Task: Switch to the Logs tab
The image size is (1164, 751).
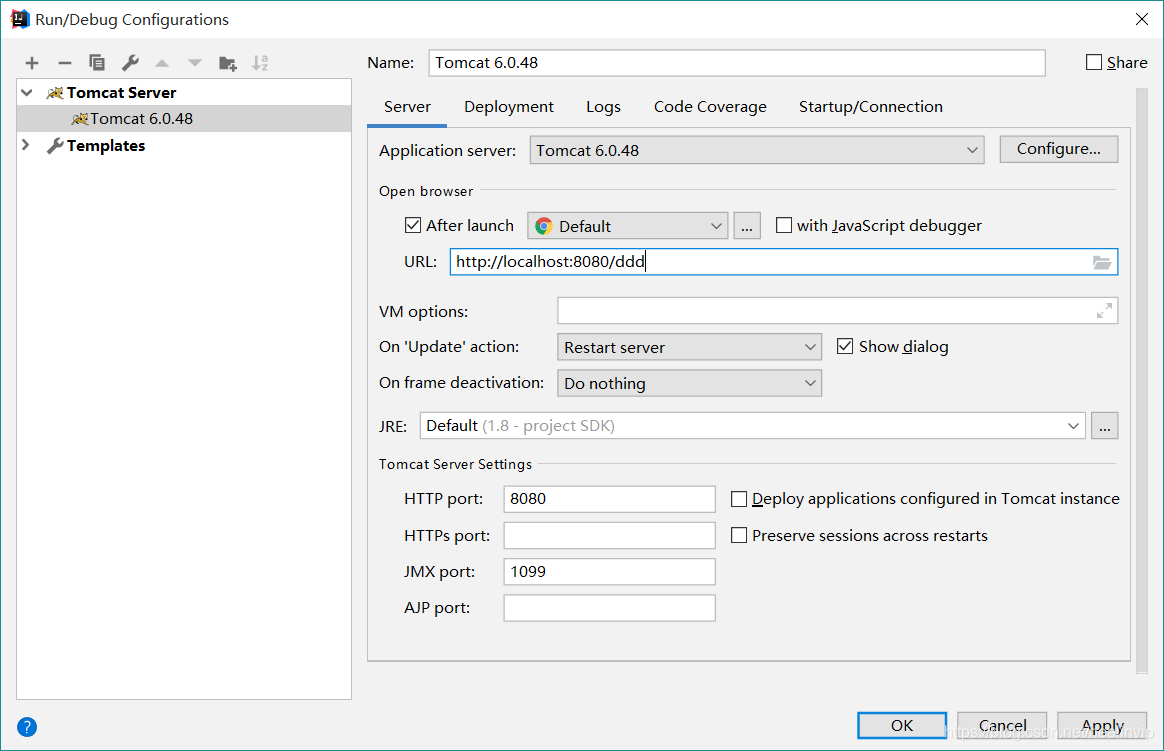Action: [x=603, y=107]
